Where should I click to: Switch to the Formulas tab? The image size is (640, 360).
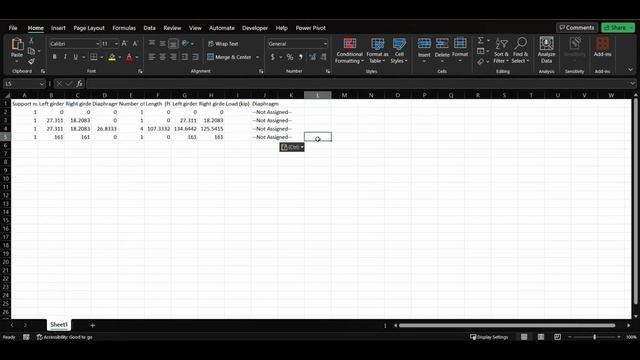click(124, 28)
